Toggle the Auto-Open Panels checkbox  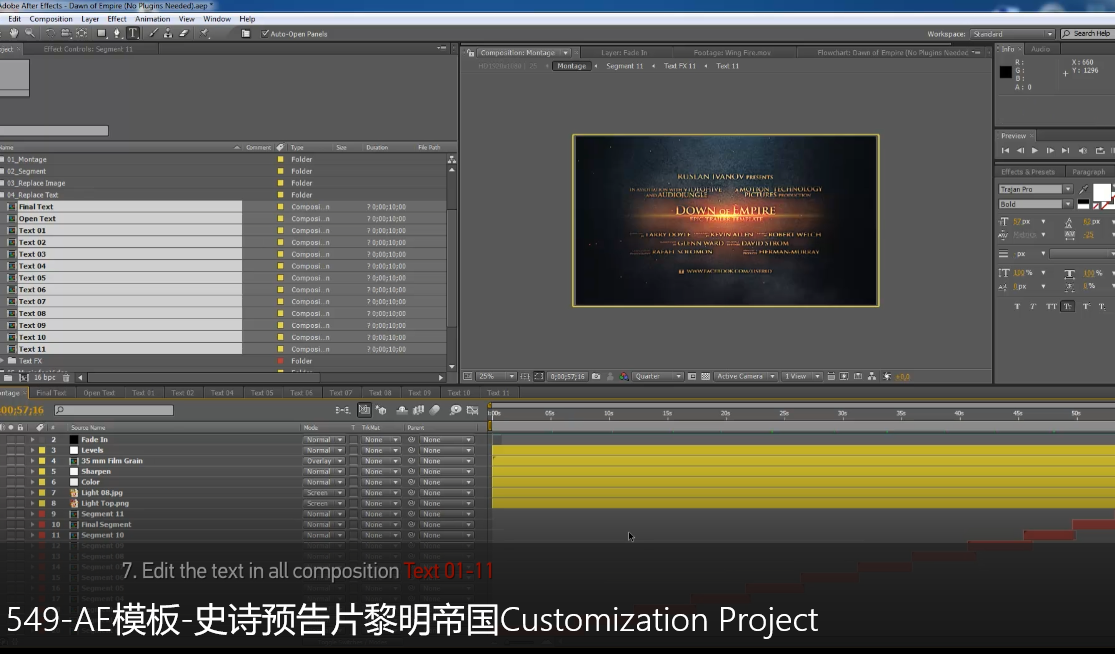pyautogui.click(x=265, y=33)
